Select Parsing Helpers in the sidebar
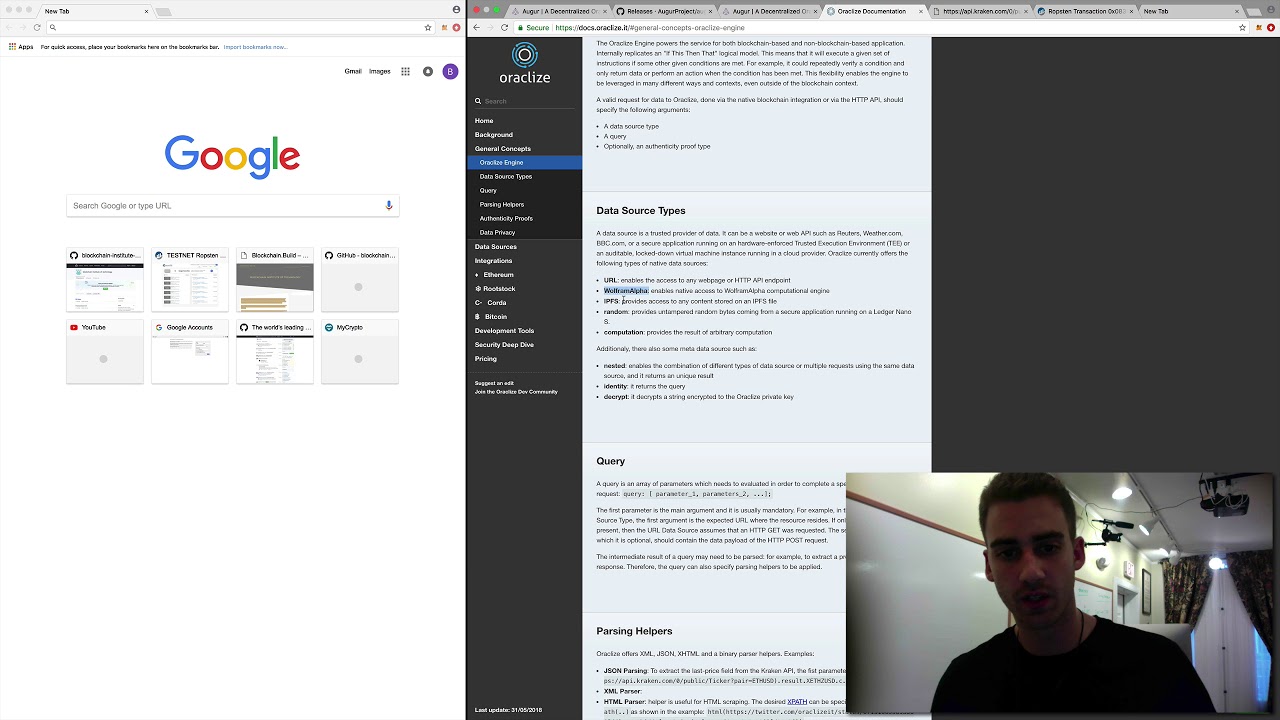The image size is (1280, 720). [524, 204]
